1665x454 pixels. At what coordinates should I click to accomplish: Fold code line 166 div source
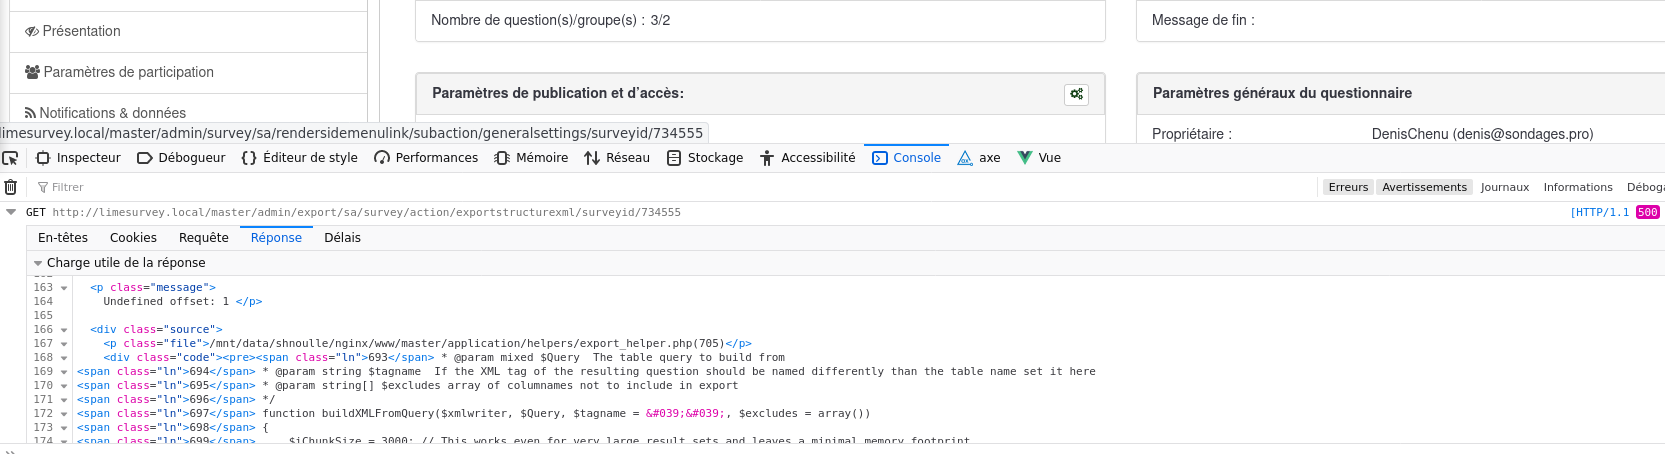point(64,330)
